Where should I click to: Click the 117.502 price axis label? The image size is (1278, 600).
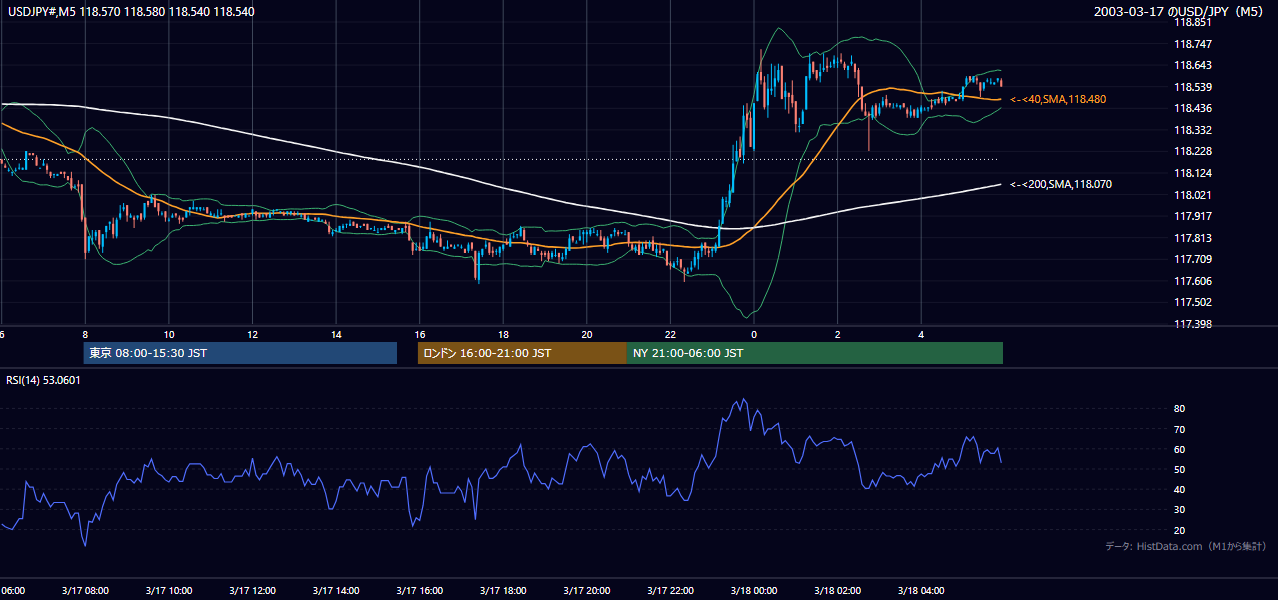pos(1194,302)
